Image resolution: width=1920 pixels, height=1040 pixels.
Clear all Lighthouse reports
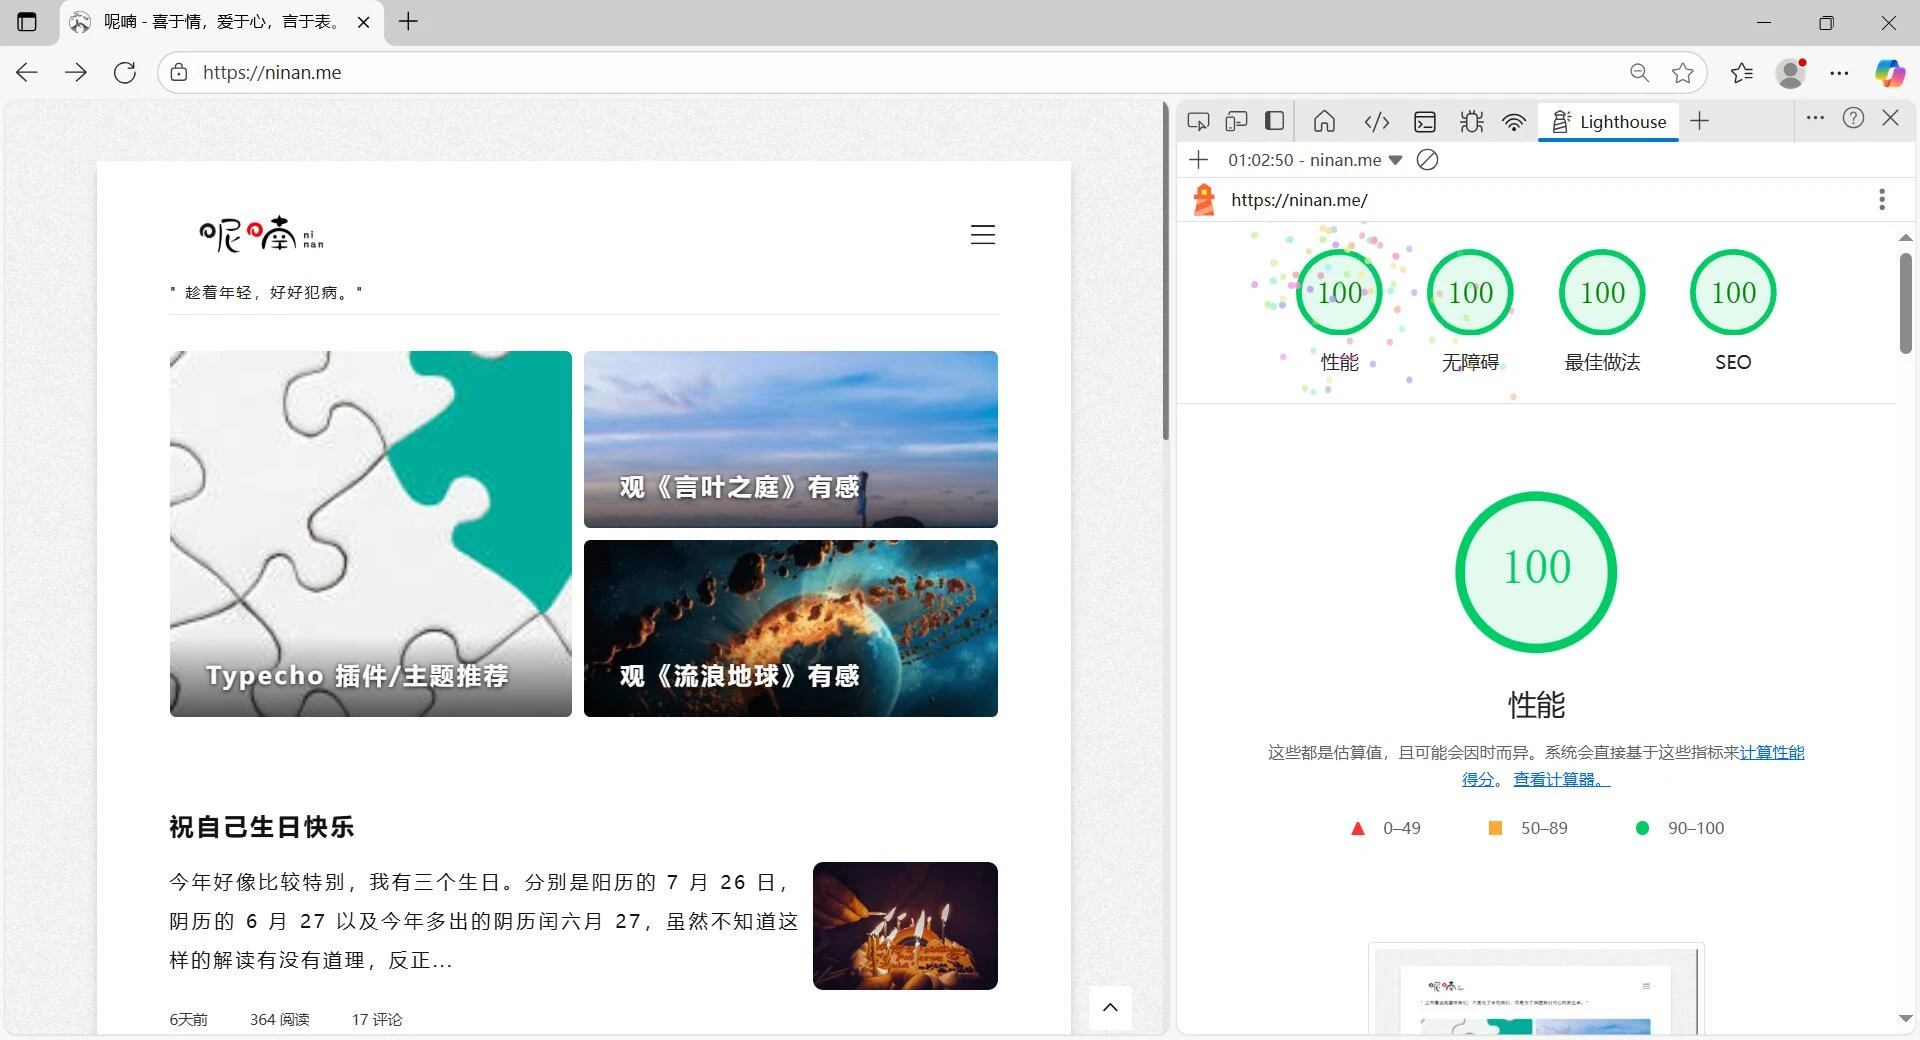coord(1428,160)
